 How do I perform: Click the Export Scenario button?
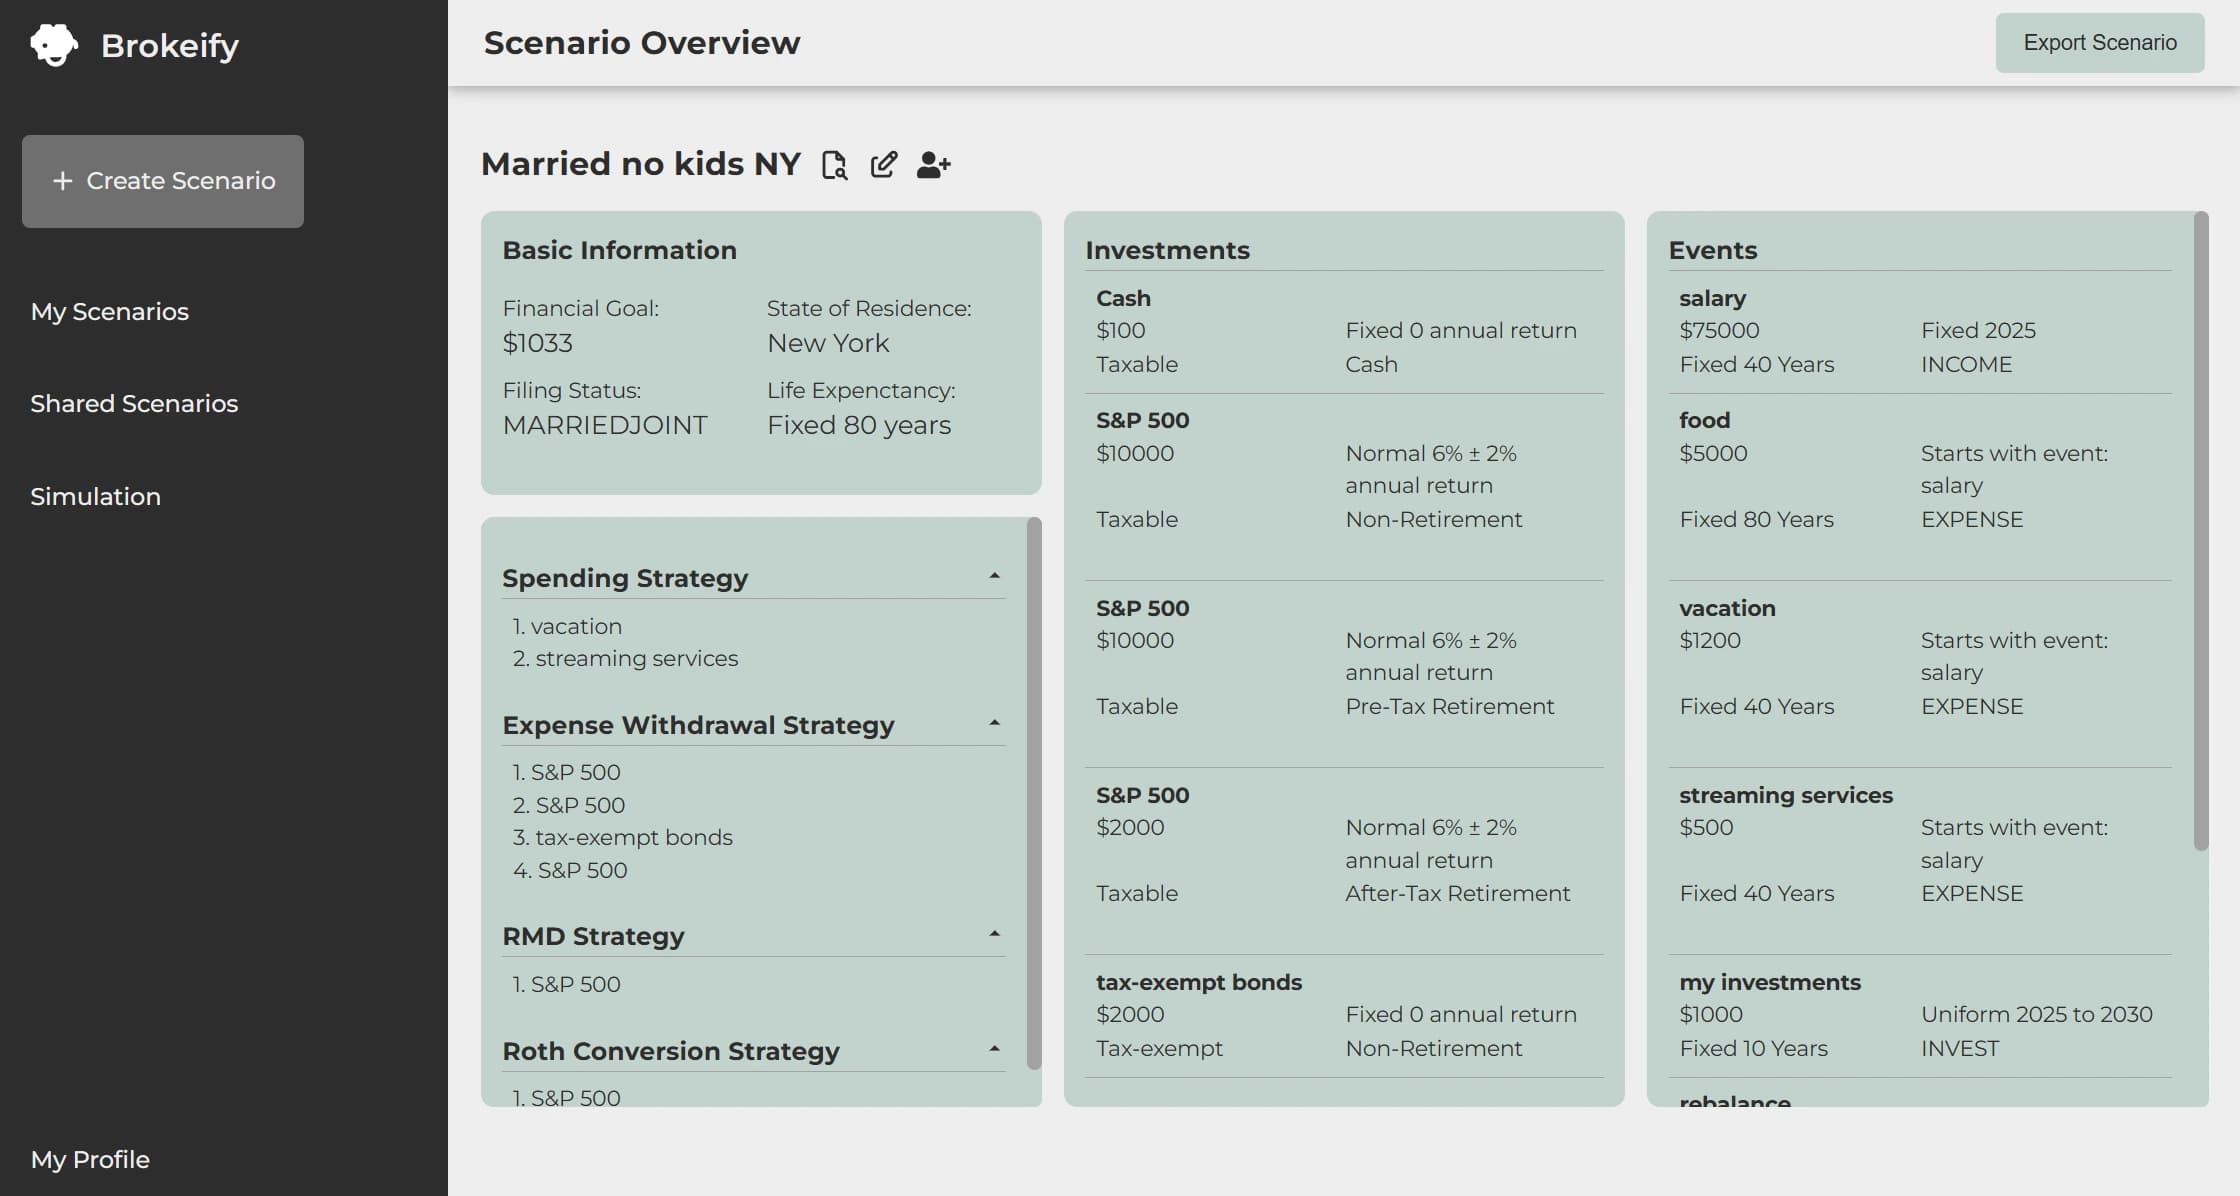2099,42
